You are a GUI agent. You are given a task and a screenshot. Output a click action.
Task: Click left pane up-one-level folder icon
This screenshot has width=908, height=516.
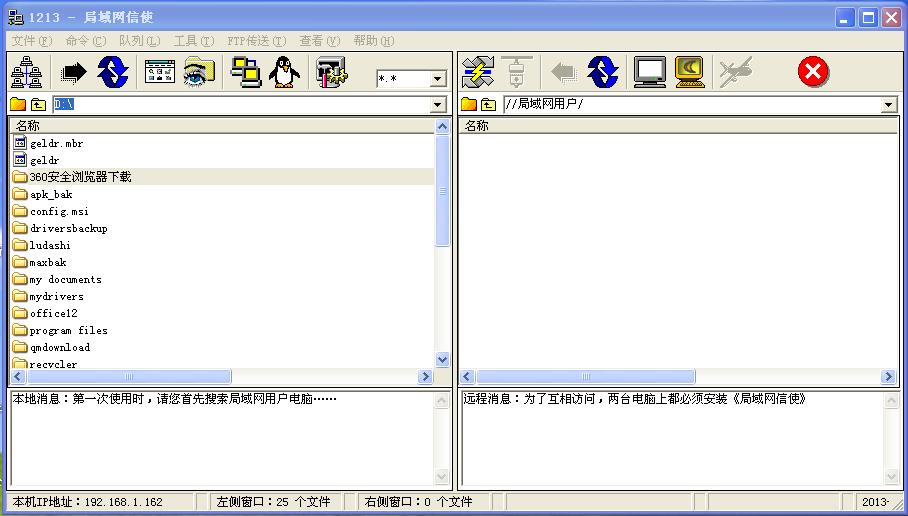coord(38,104)
